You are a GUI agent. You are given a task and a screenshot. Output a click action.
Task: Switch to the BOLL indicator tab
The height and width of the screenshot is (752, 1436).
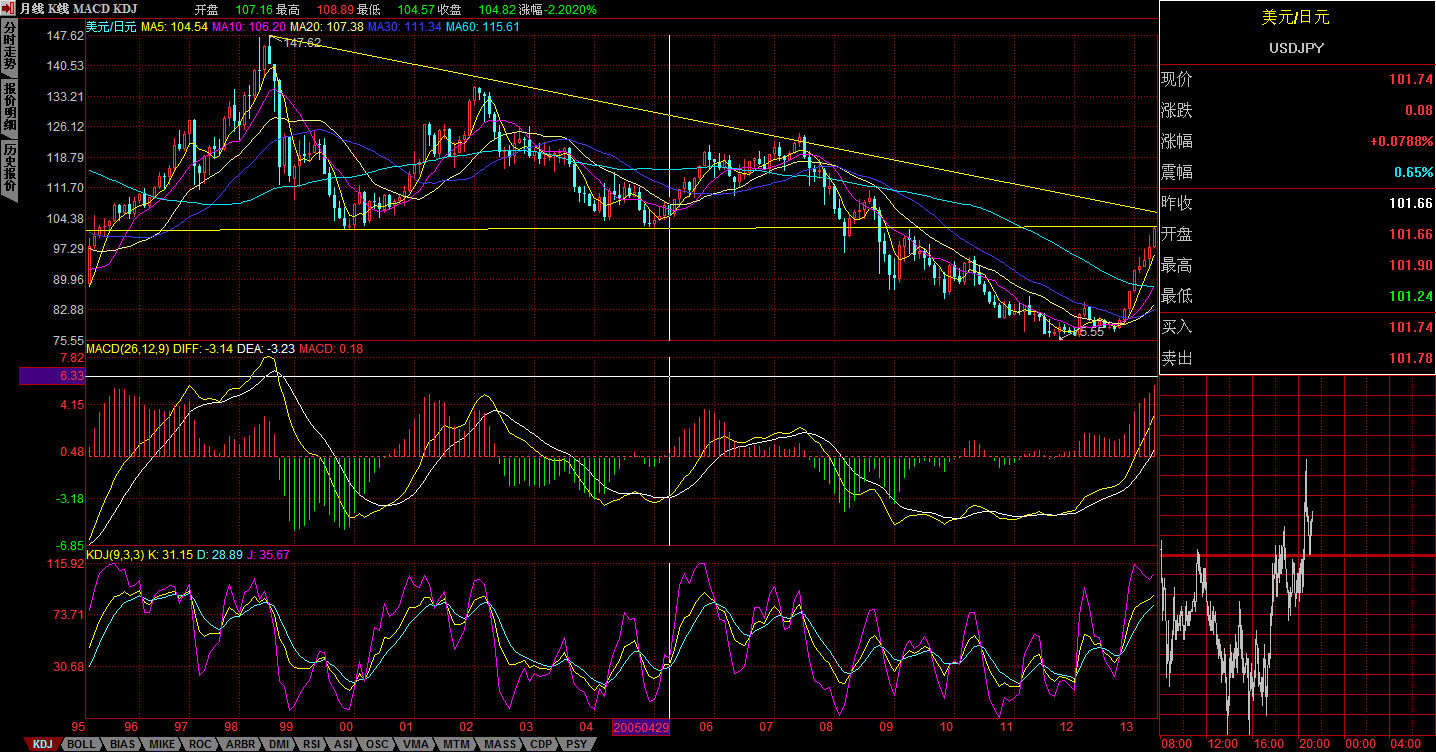81,744
